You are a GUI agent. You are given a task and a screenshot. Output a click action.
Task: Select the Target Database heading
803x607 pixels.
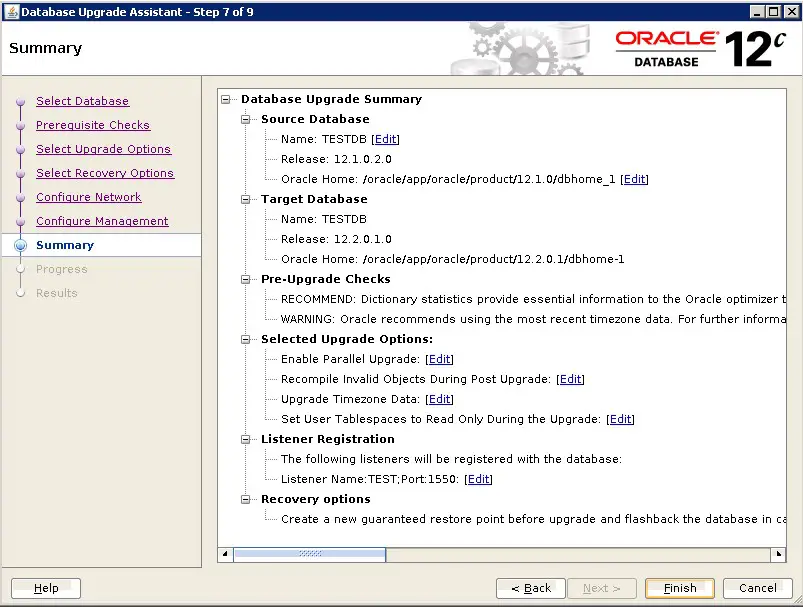(x=314, y=199)
